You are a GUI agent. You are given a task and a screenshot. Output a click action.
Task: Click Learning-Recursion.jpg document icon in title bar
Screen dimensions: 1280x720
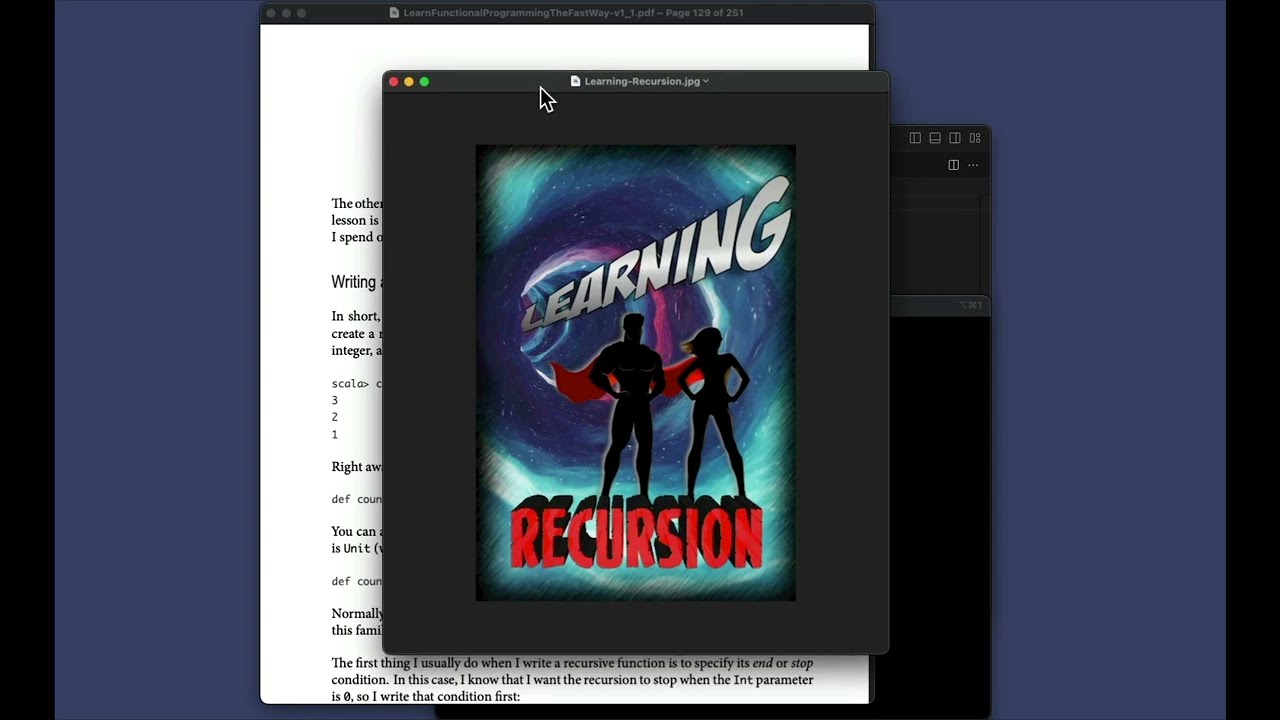pyautogui.click(x=575, y=81)
